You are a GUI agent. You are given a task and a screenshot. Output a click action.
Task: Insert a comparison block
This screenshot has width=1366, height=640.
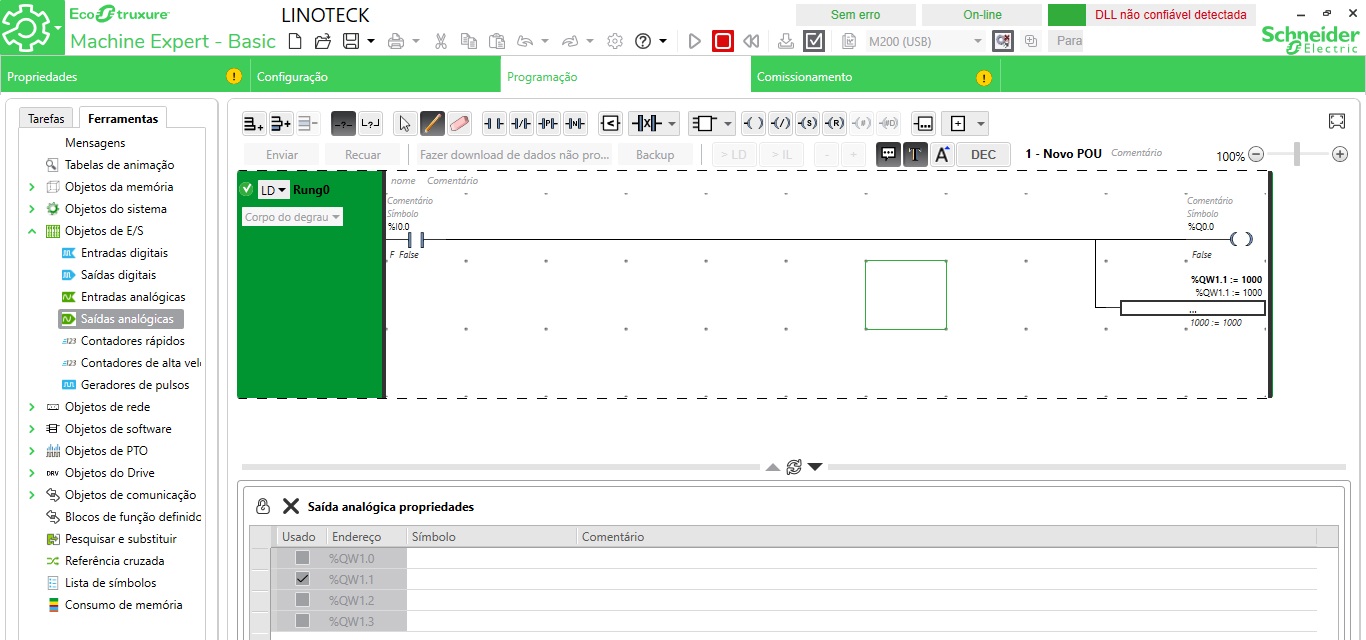[610, 123]
